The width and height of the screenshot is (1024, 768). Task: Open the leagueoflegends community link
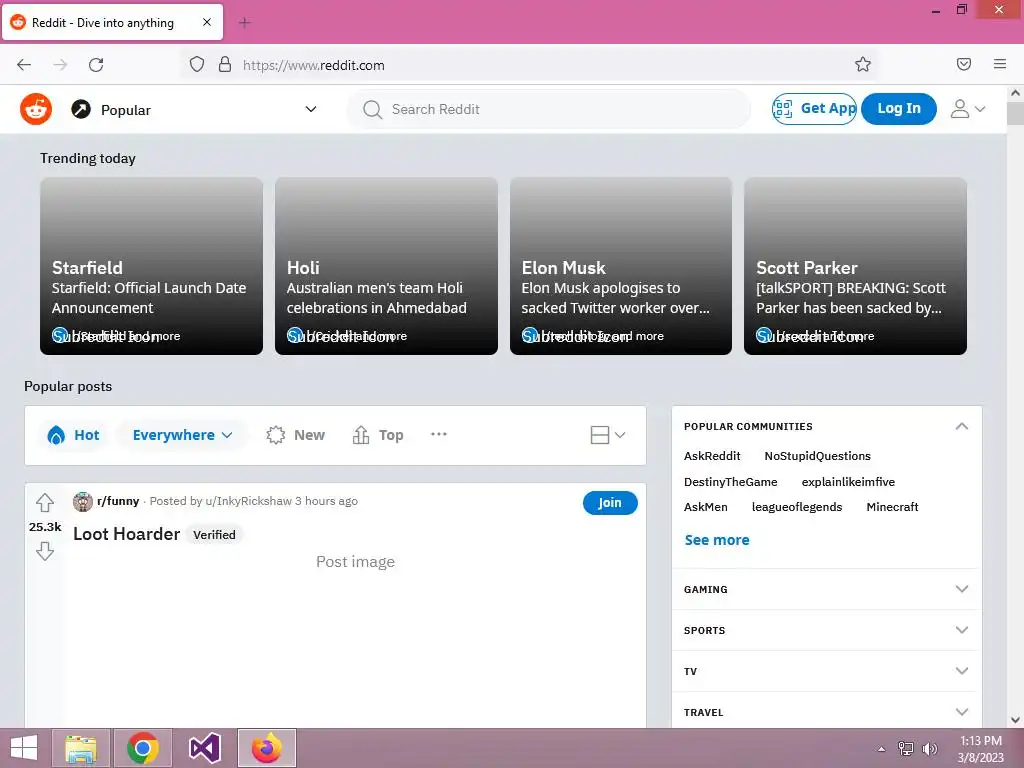click(797, 507)
